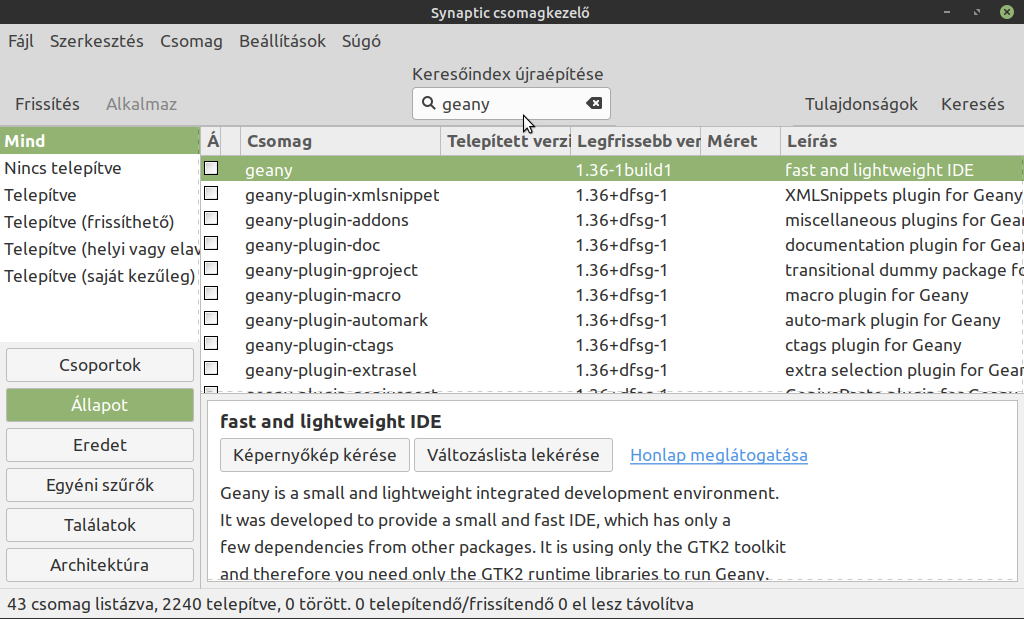Select the geany-plugin-addons package name
Screen dimensions: 1024x619
click(327, 220)
